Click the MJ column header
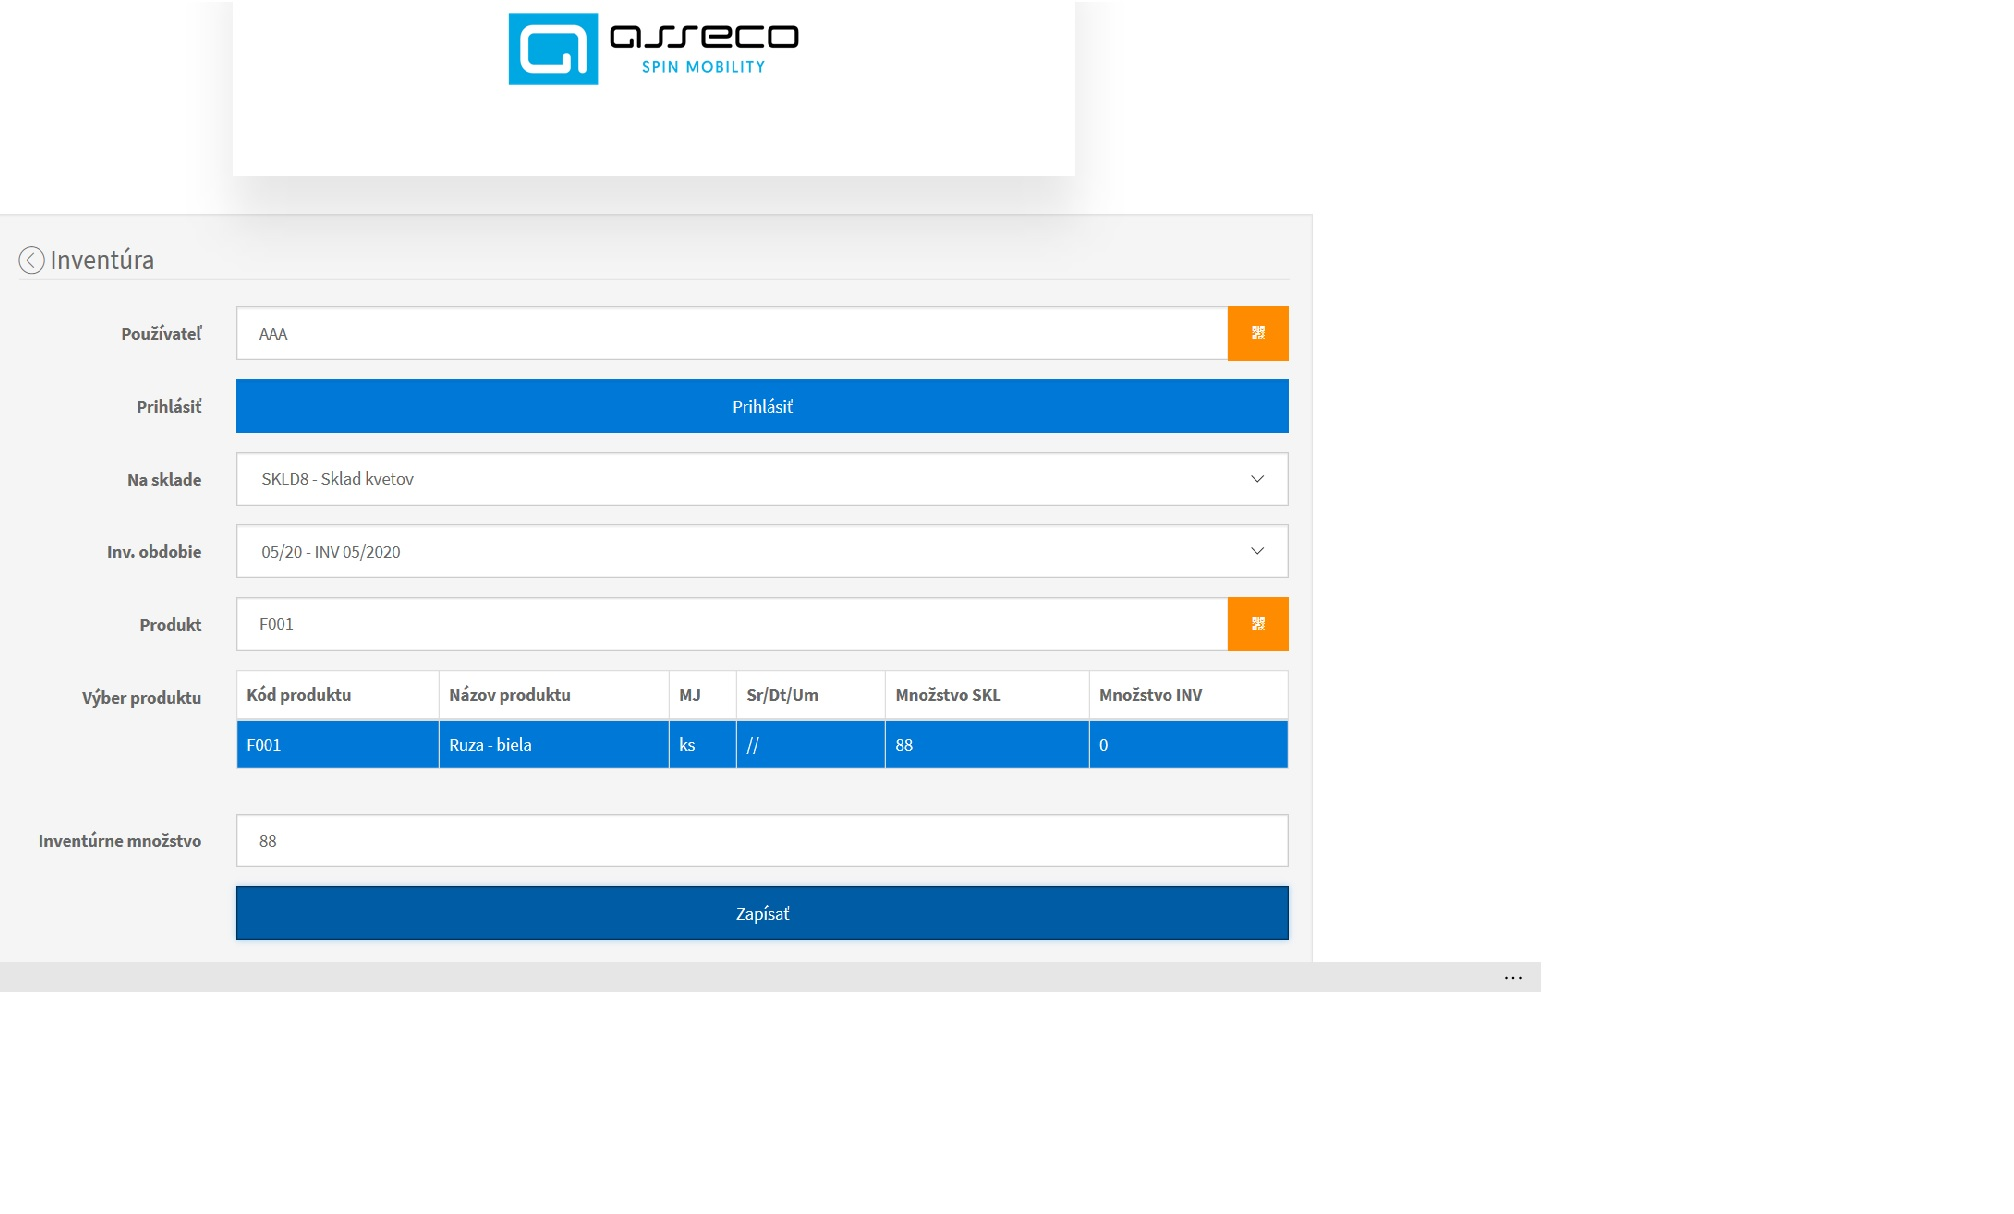The height and width of the screenshot is (1214, 2014). click(x=703, y=695)
